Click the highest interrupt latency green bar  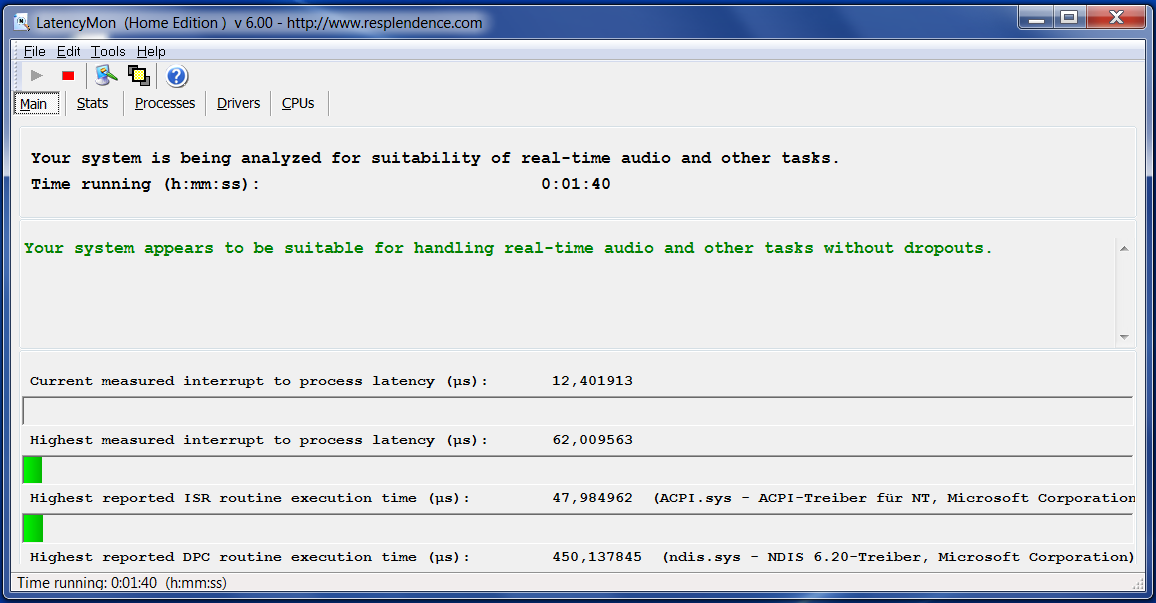[x=32, y=470]
